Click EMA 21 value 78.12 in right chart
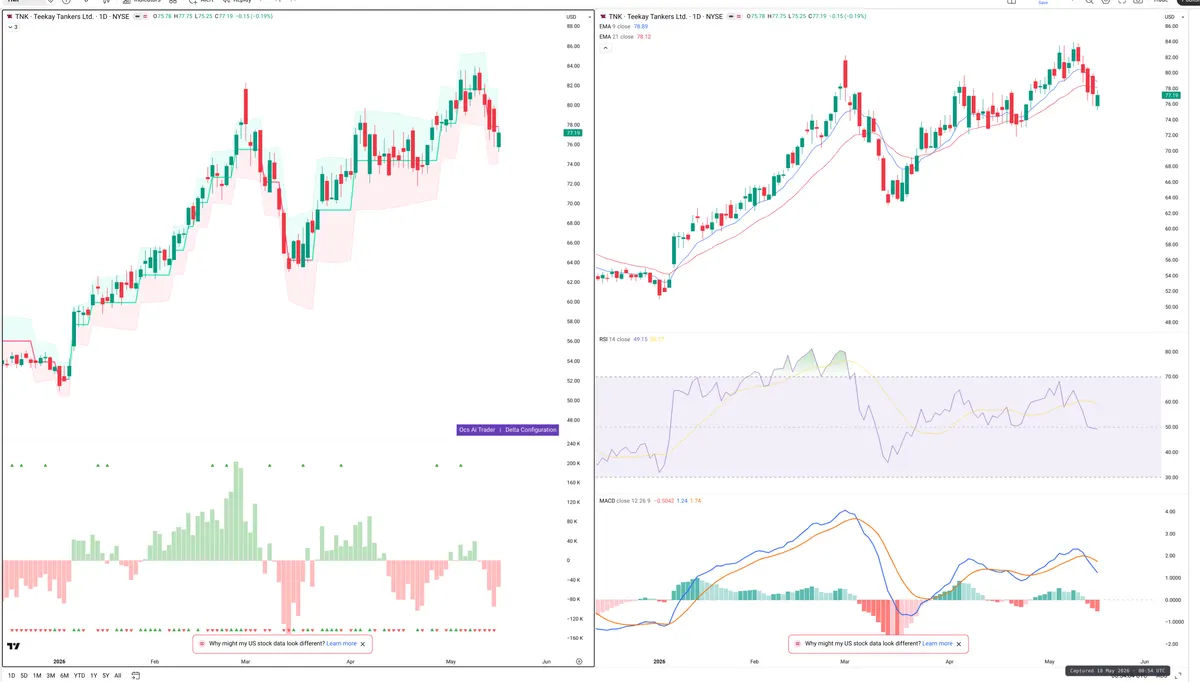This screenshot has height=682, width=1200. point(644,37)
